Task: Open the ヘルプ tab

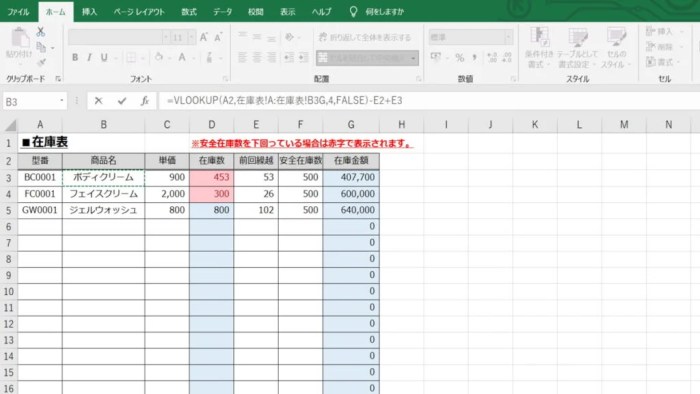Action: [321, 12]
